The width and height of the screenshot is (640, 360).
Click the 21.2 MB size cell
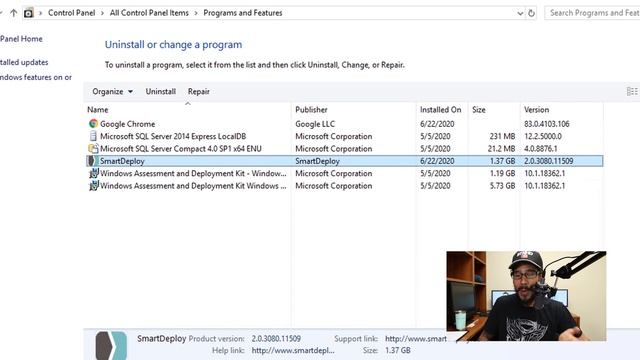point(502,149)
